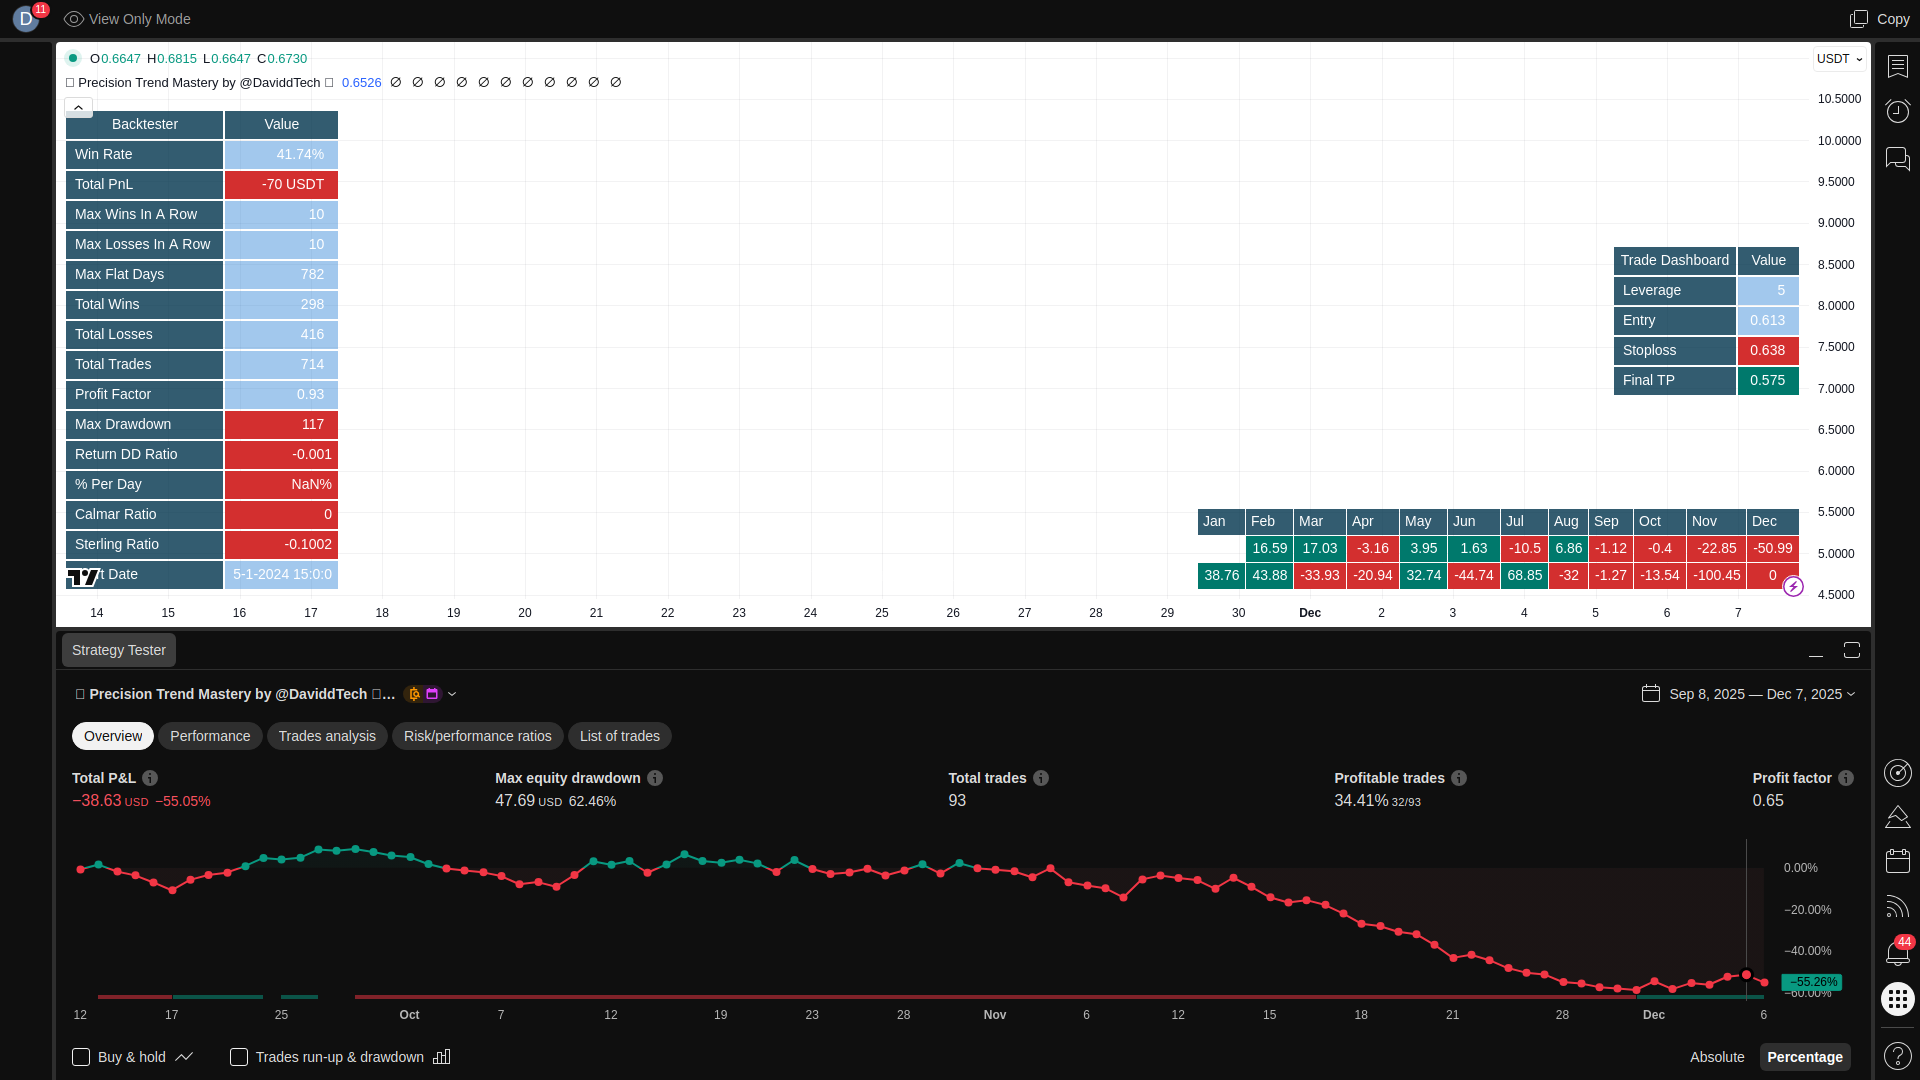Open the chat messages icon
This screenshot has width=1920, height=1080.
click(1897, 158)
